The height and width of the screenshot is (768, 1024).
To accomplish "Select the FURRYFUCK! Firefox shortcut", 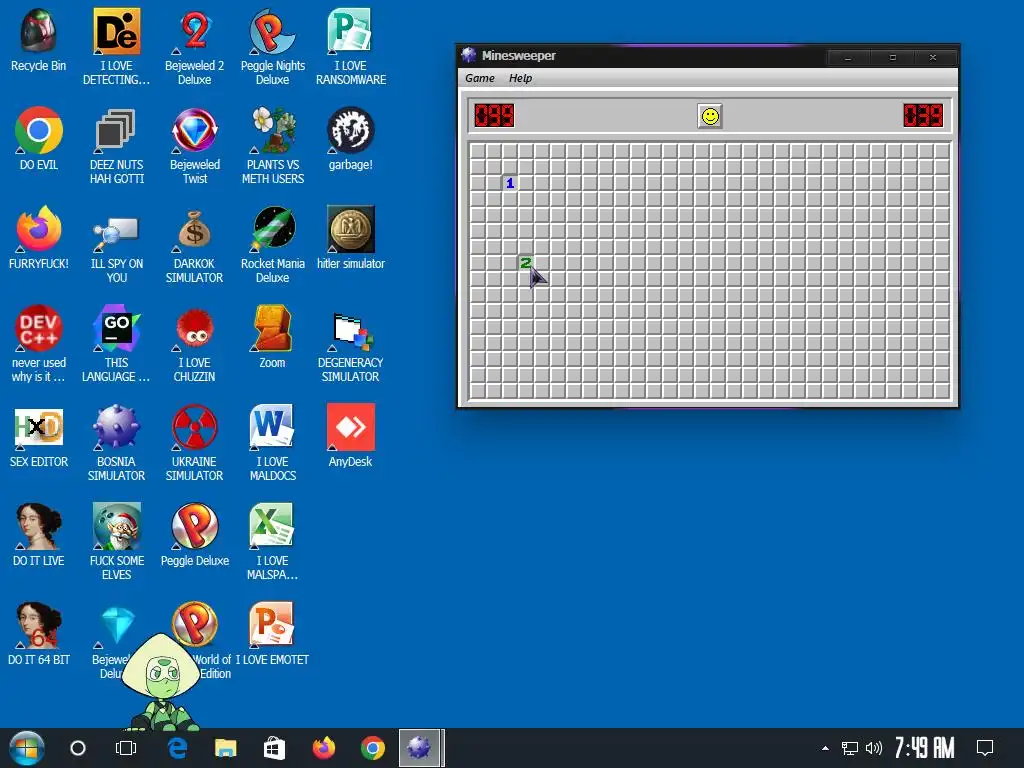I will 39,238.
